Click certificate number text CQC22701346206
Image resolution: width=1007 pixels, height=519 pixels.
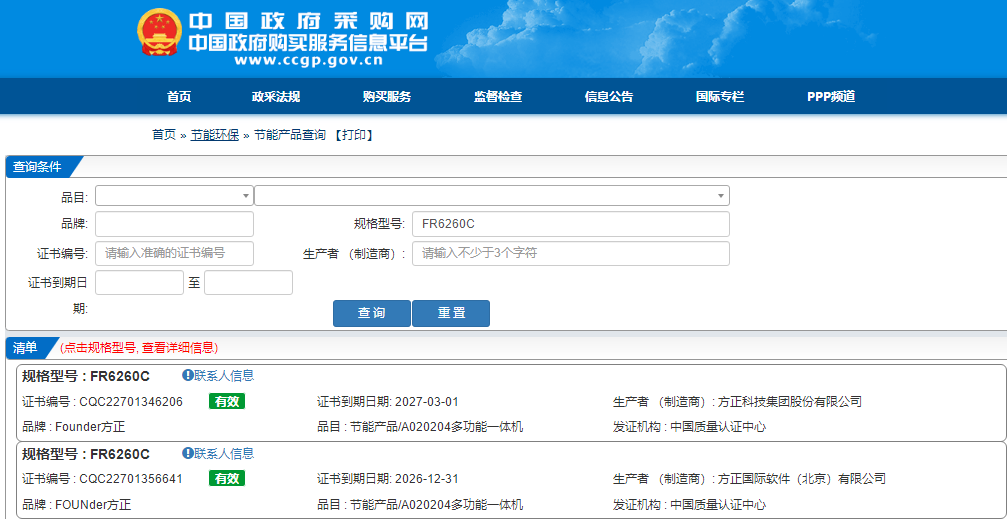pyautogui.click(x=131, y=402)
